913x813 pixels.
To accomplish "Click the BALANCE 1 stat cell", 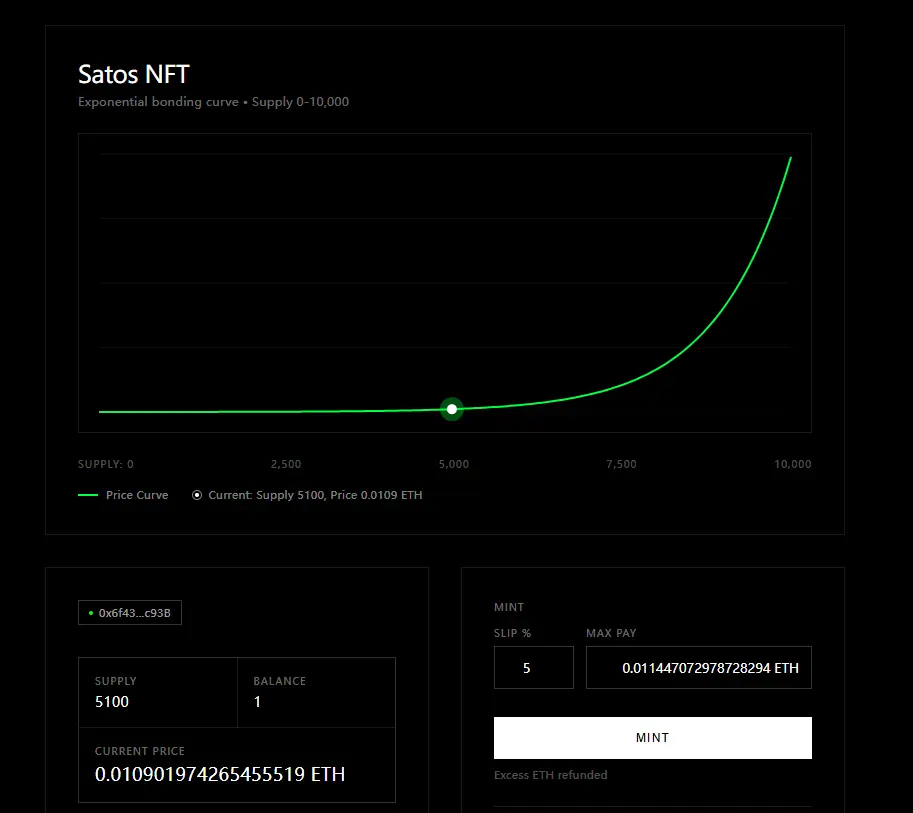I will 317,692.
